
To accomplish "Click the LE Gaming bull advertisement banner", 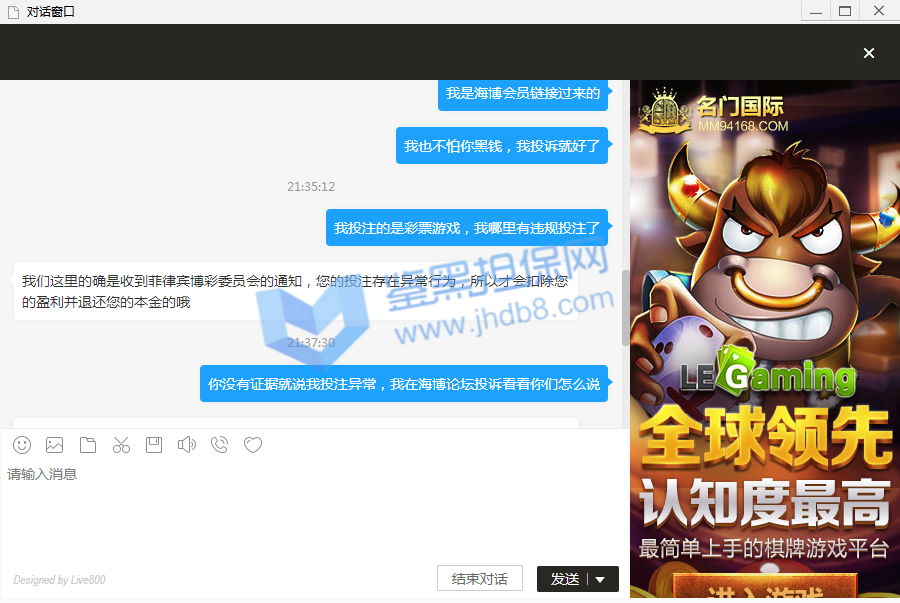I will tap(765, 300).
